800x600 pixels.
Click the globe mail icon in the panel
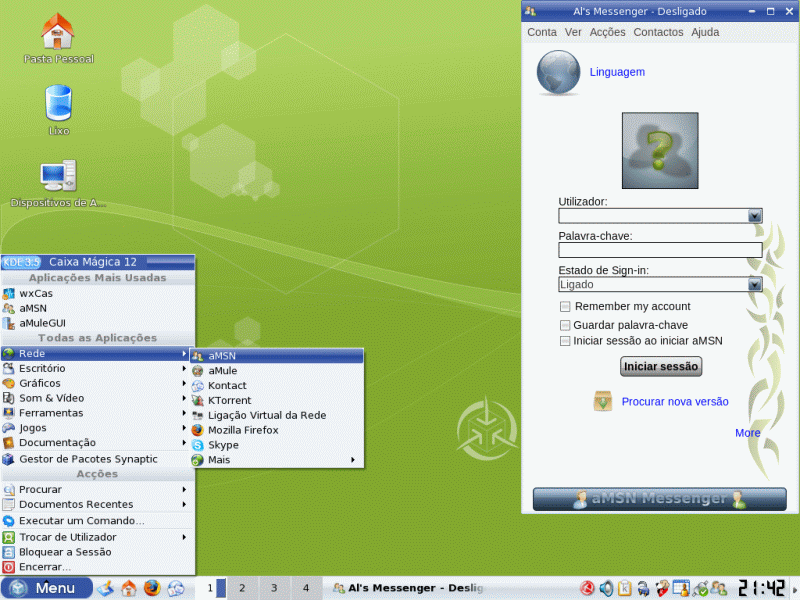pos(176,588)
